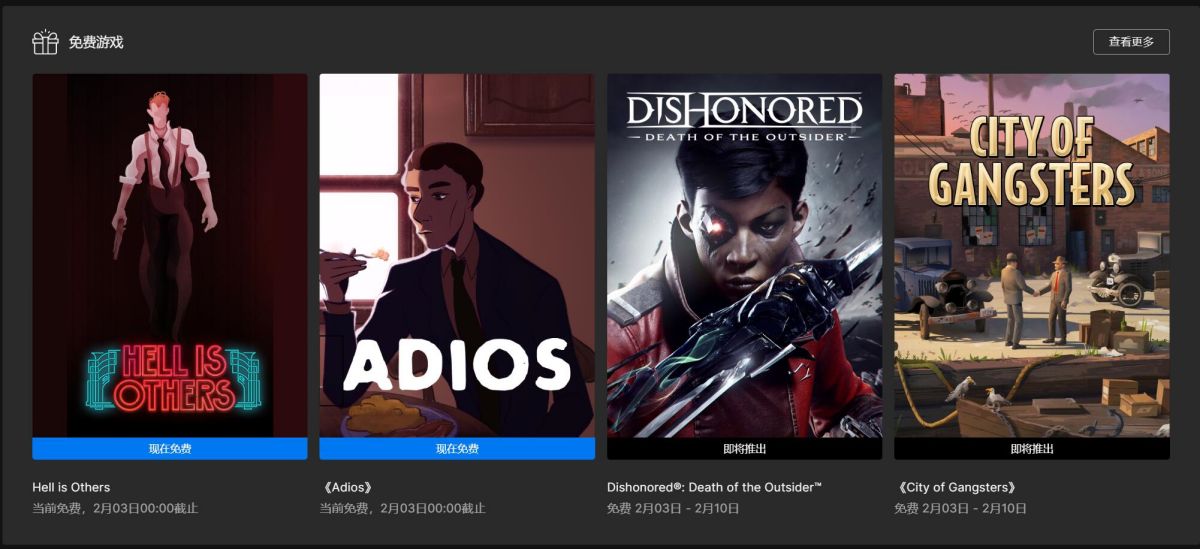This screenshot has width=1200, height=549.
Task: Open the Adios game cover image
Action: click(457, 255)
